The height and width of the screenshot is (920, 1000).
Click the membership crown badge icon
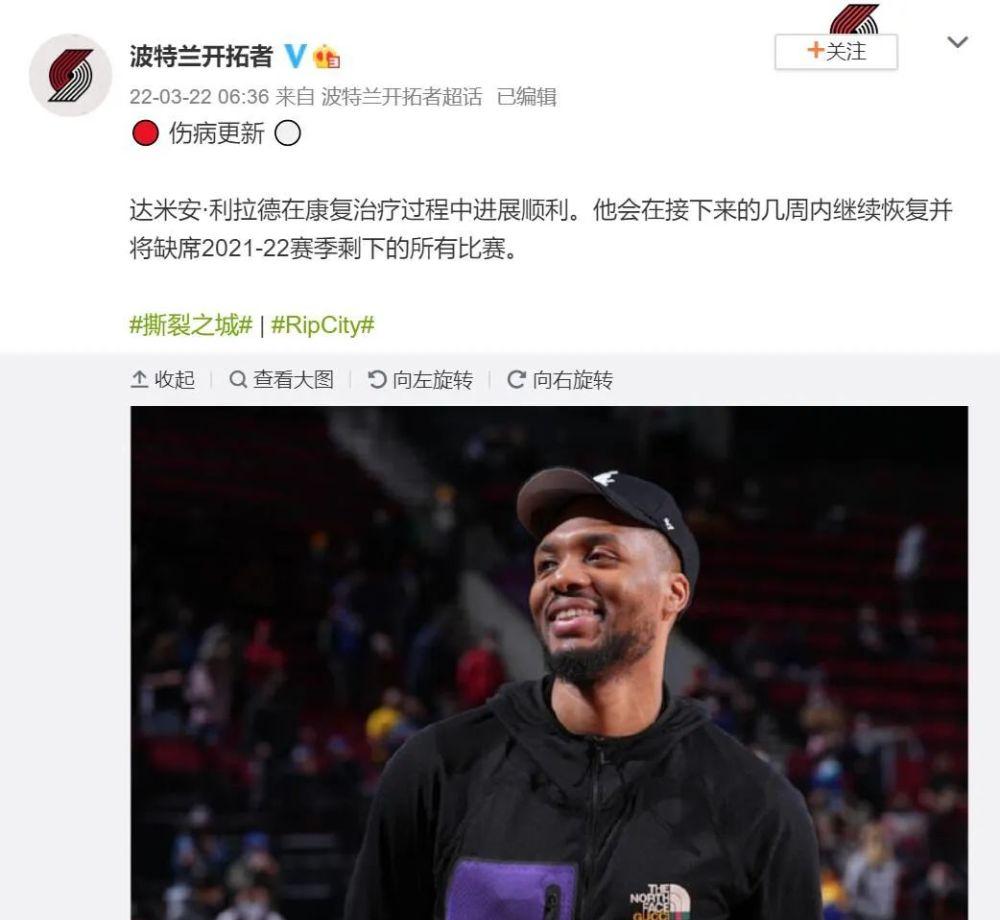[327, 57]
